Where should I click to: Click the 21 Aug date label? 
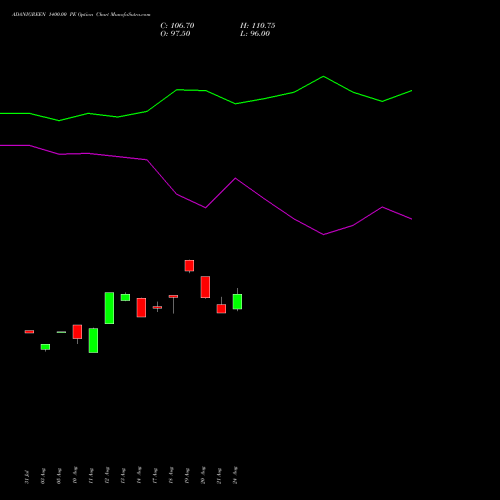219,476
